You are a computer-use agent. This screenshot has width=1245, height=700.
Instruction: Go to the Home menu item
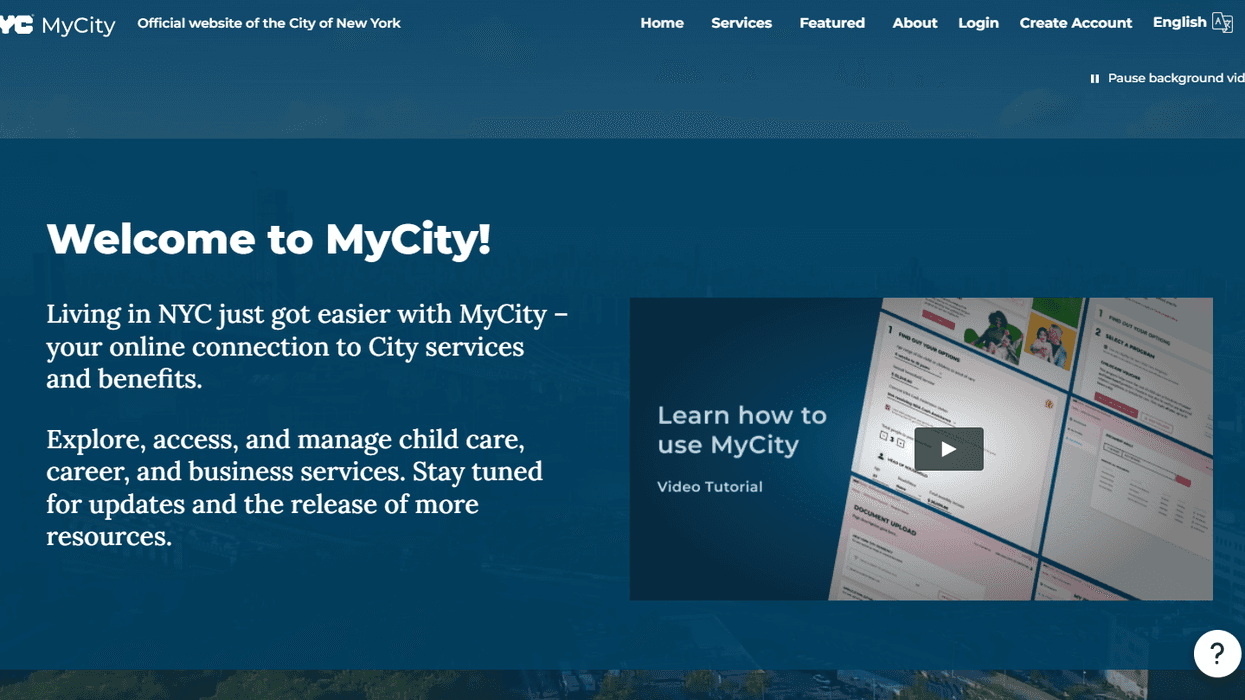(x=662, y=23)
